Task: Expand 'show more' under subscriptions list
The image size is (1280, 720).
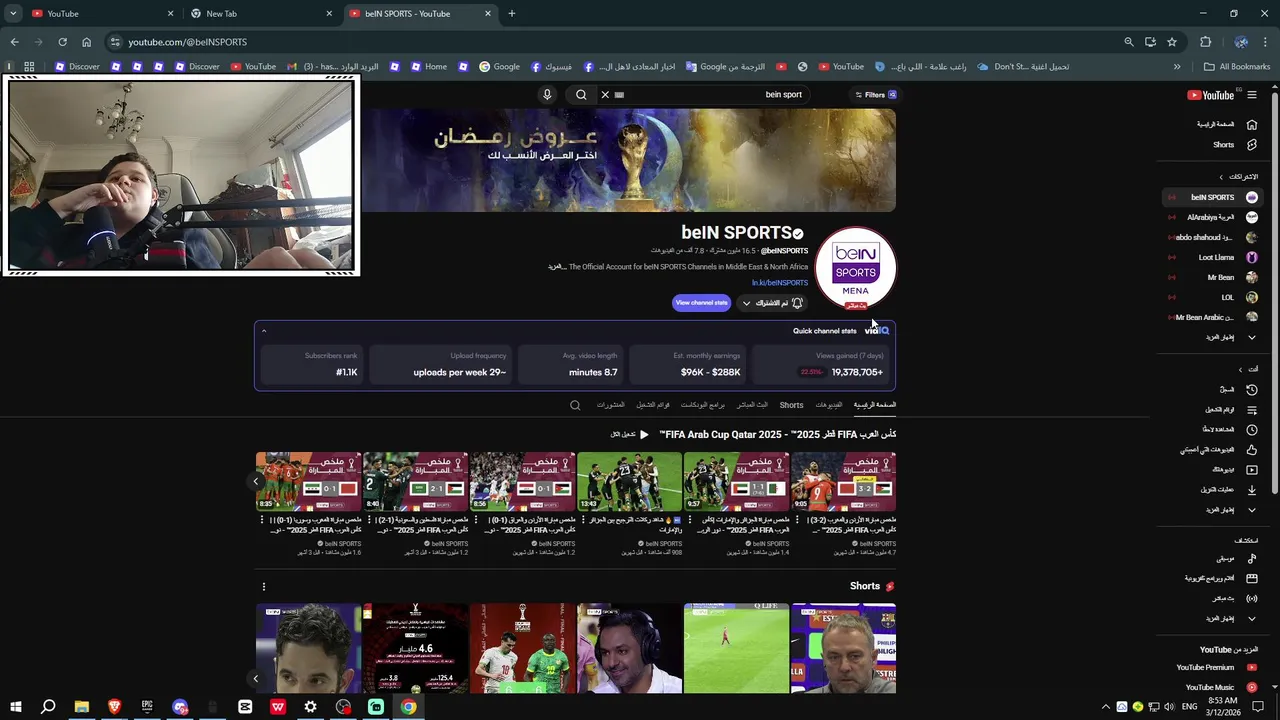Action: click(1213, 337)
